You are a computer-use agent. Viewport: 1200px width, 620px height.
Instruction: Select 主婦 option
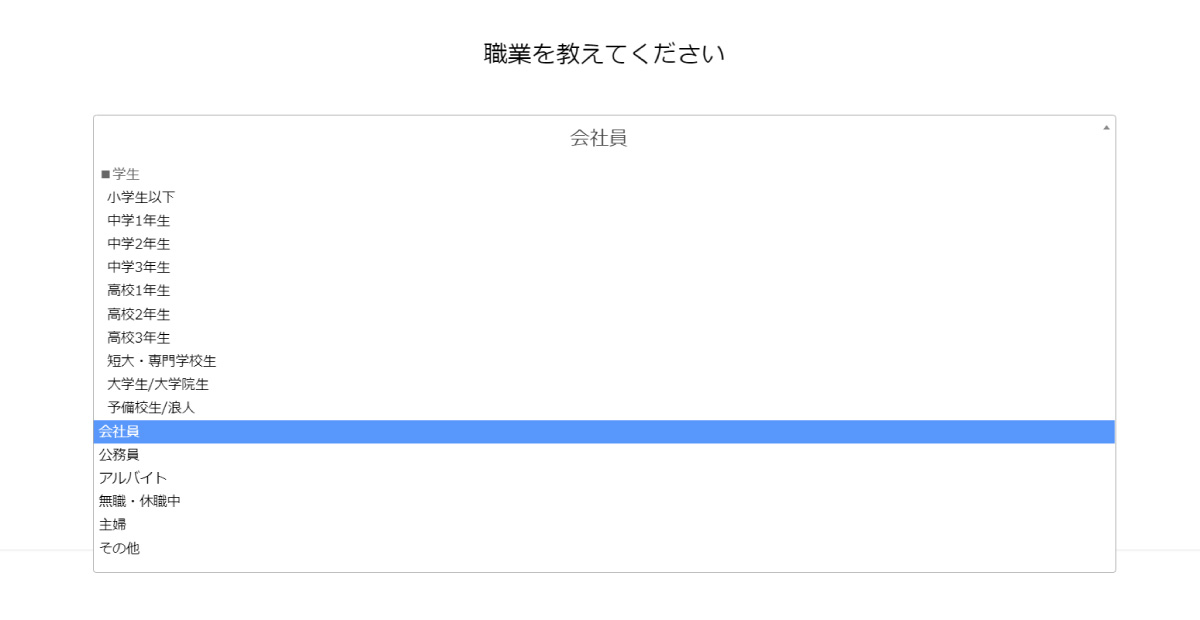coord(113,524)
